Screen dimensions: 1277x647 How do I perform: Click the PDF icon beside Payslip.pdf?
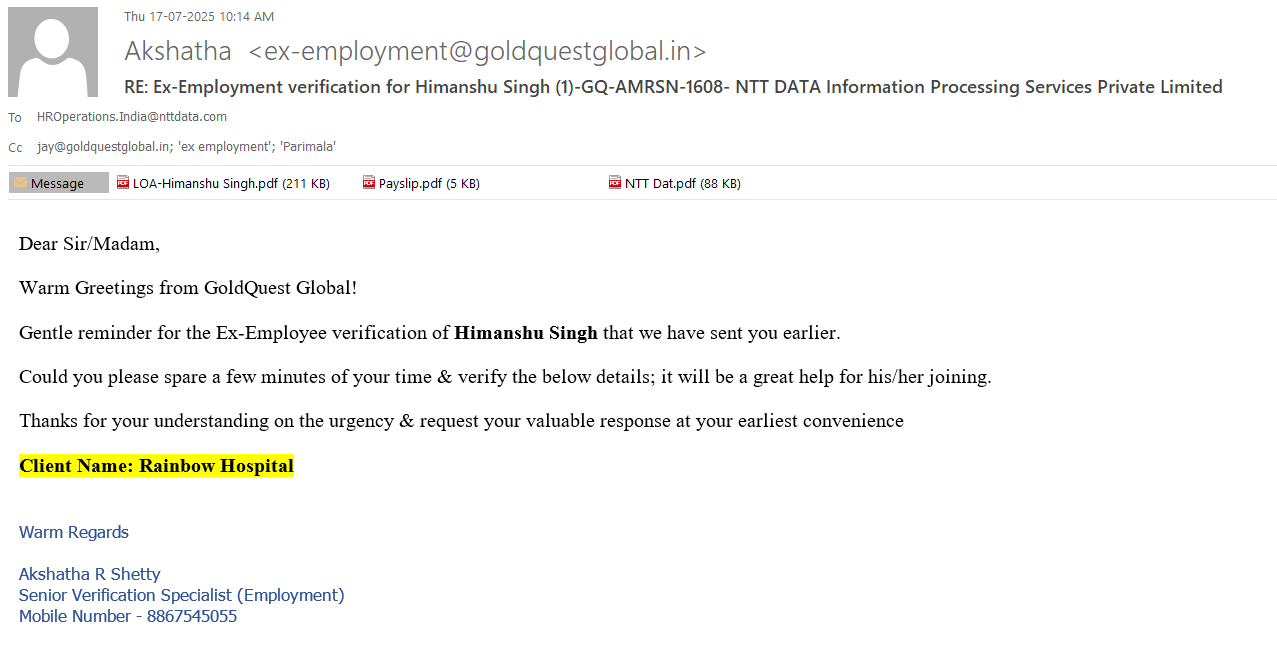click(369, 183)
